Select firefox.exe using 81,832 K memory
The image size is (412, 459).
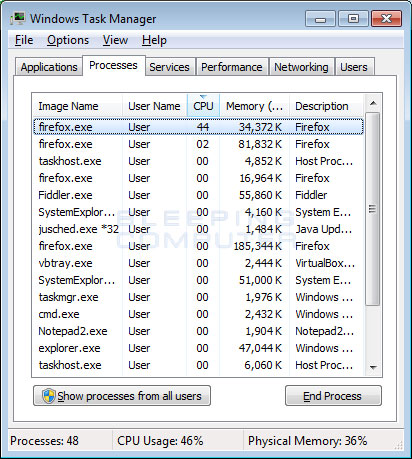click(198, 144)
